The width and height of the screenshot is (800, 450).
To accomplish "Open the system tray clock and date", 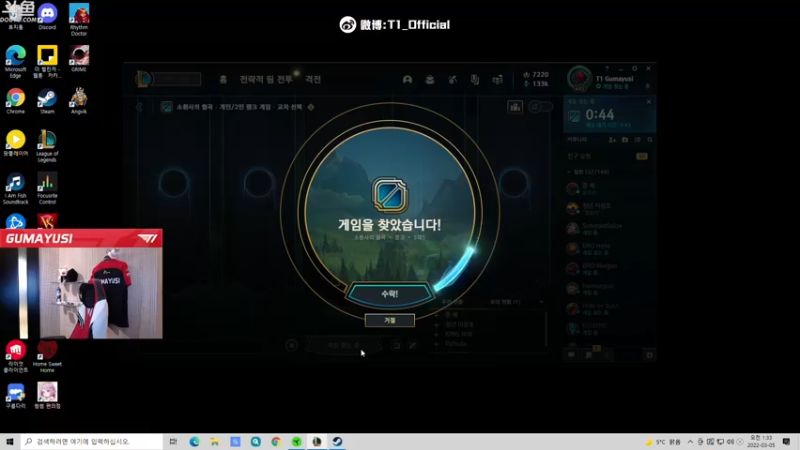I will pyautogui.click(x=761, y=441).
